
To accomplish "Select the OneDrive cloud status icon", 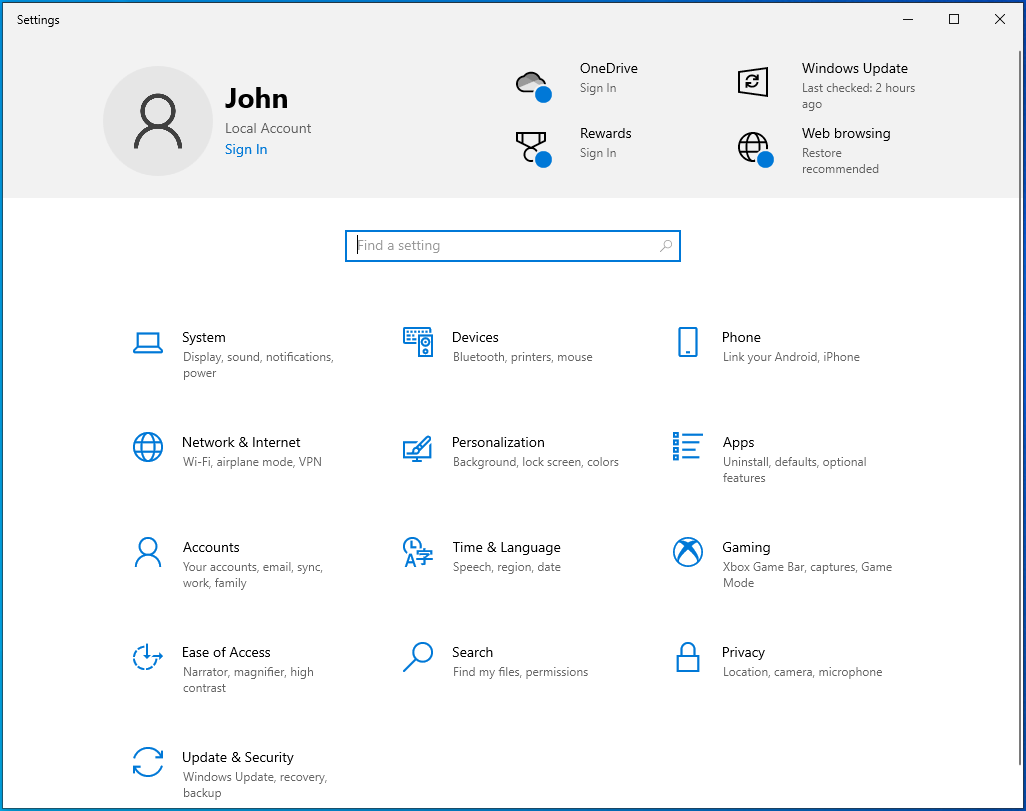I will point(533,82).
